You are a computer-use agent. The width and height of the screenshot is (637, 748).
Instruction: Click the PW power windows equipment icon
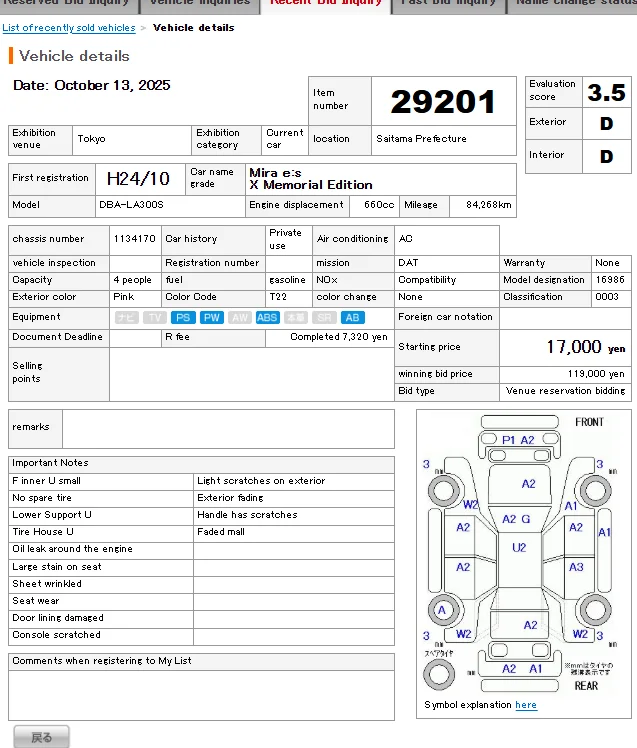click(211, 317)
